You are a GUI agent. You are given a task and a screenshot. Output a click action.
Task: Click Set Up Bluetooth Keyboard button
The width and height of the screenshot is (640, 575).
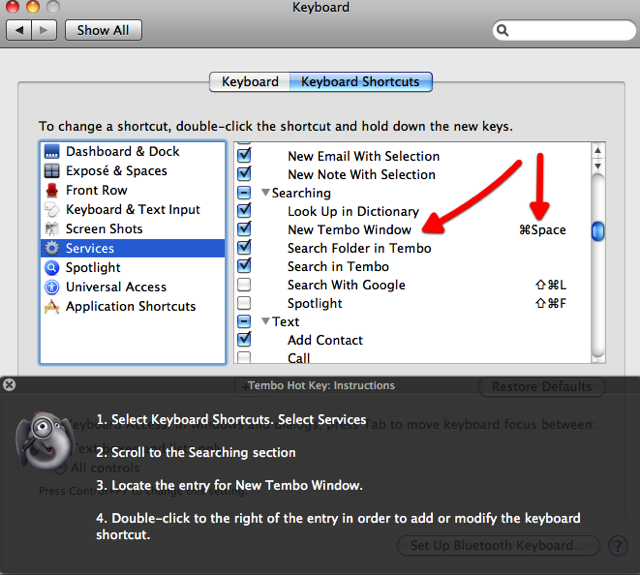(498, 546)
